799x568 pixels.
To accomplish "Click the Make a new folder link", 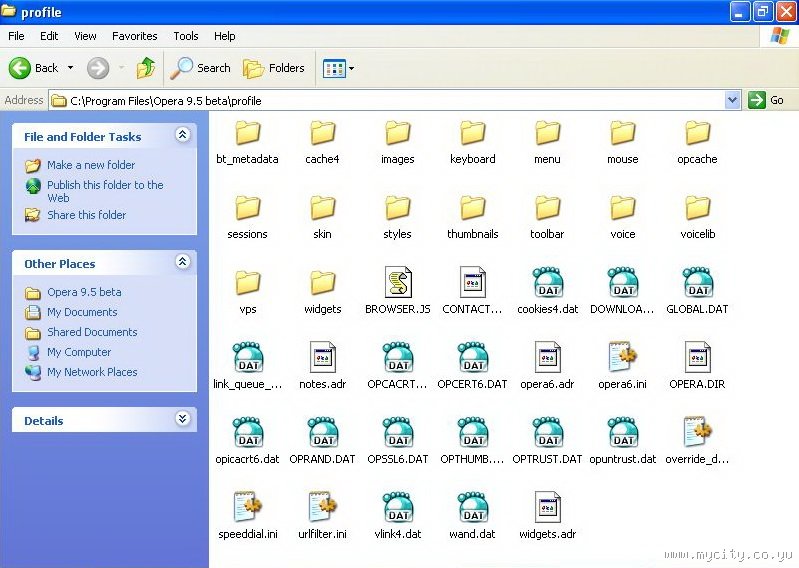I will coord(90,165).
